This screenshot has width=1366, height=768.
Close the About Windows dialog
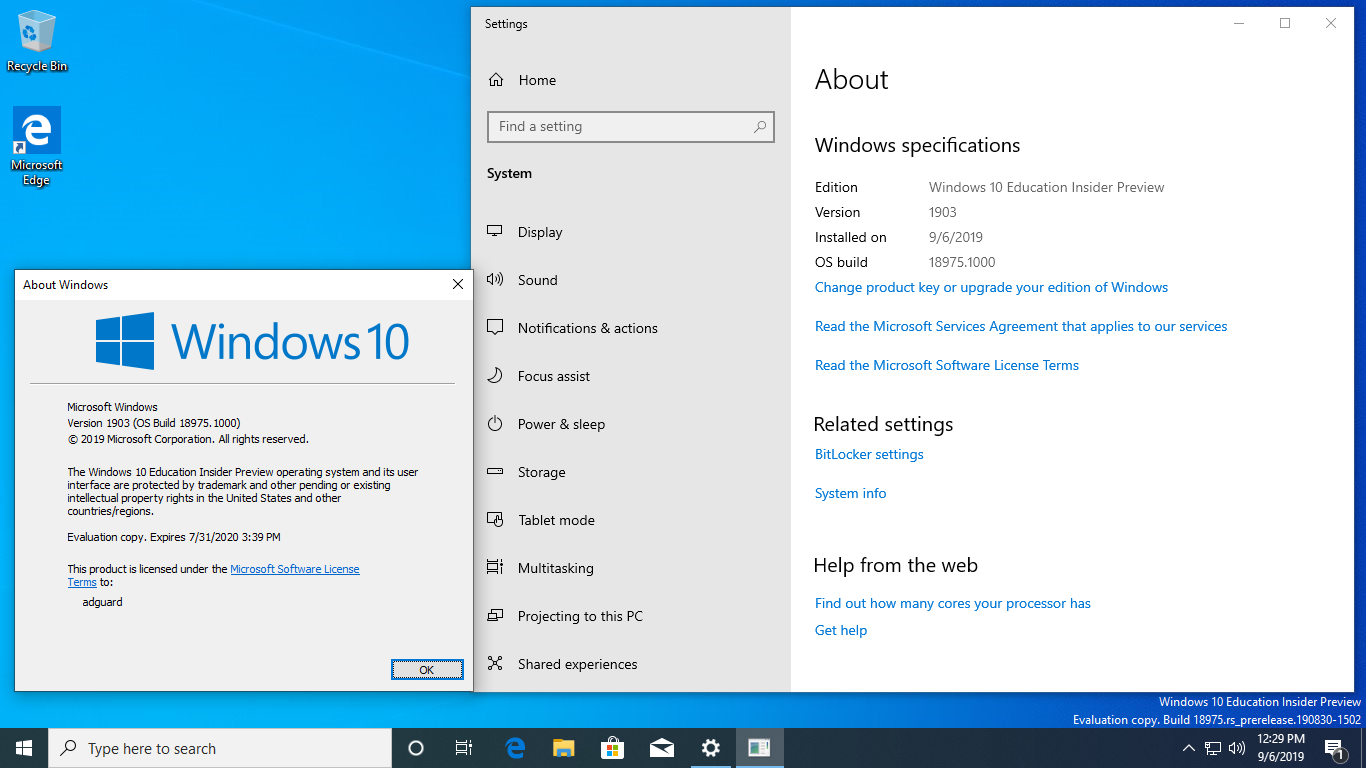(458, 284)
